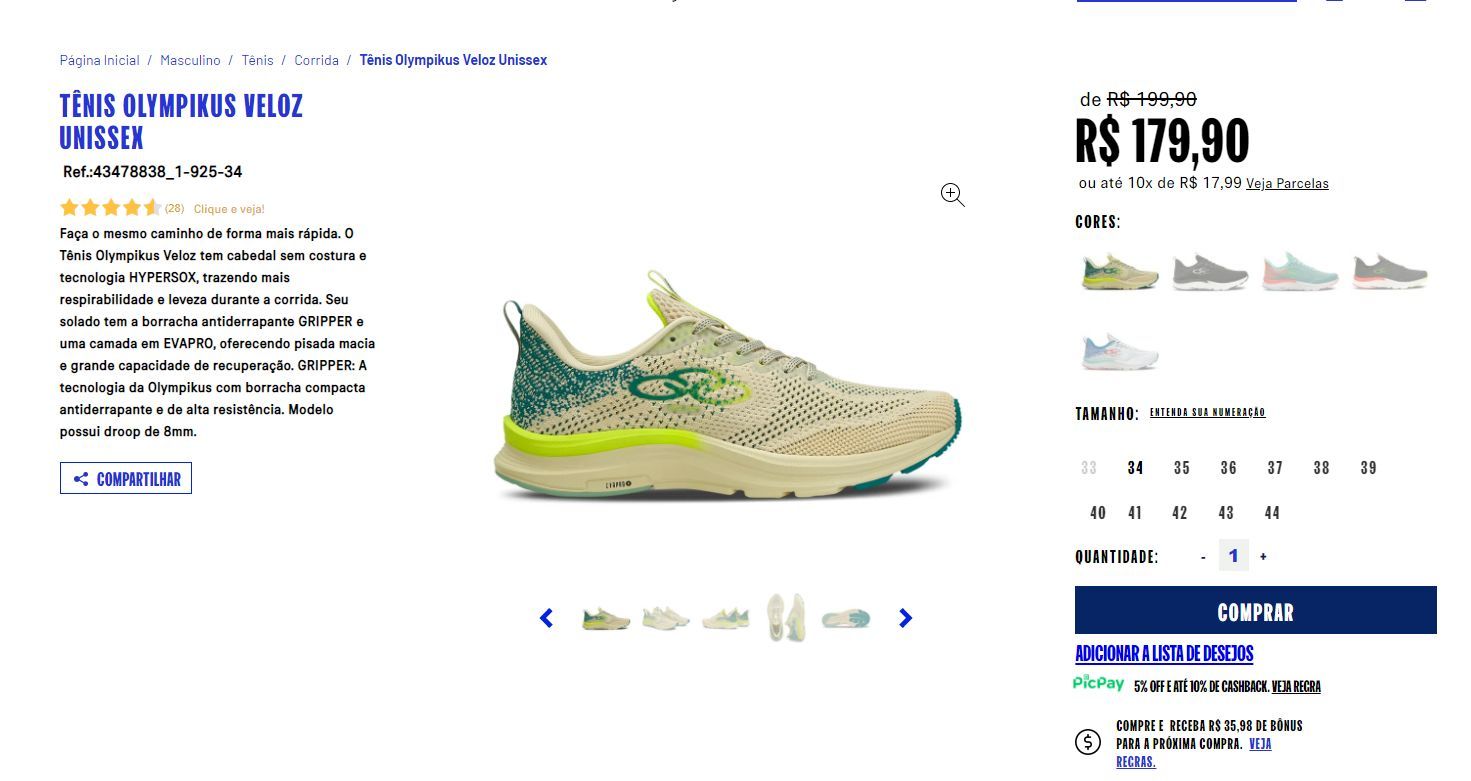
Task: Choose size 42
Action: coord(1180,513)
